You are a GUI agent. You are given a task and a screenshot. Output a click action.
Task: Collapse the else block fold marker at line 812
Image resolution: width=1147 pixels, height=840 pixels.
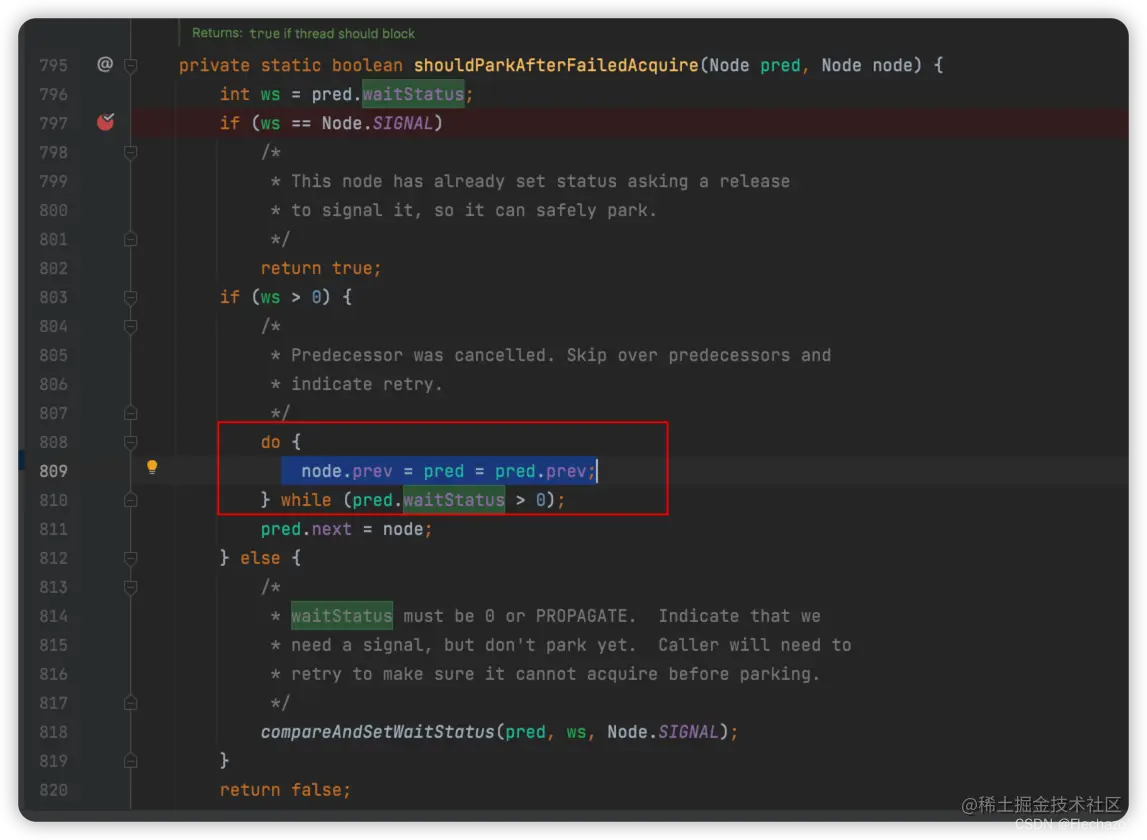(131, 558)
